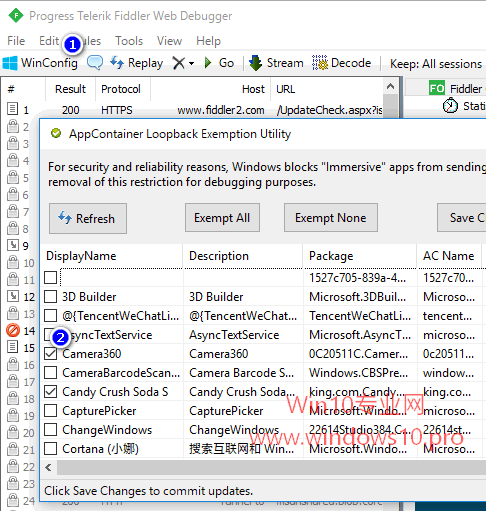Click the Exempt All button
This screenshot has width=486, height=511.
pos(222,218)
